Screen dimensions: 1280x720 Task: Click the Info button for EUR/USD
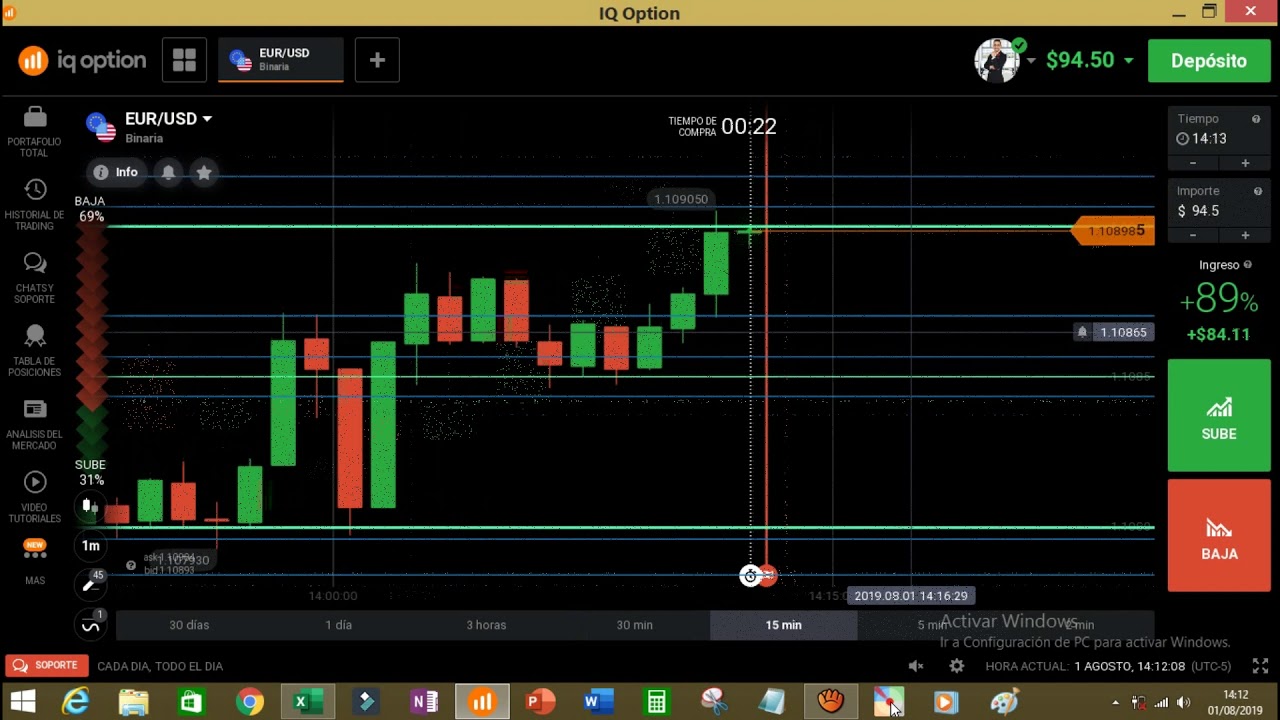click(x=116, y=172)
